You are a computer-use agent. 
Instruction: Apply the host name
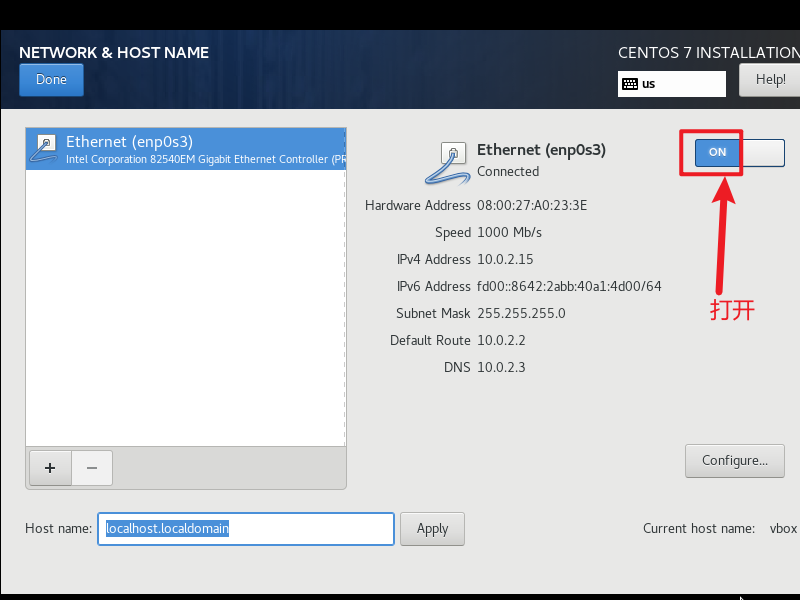432,529
